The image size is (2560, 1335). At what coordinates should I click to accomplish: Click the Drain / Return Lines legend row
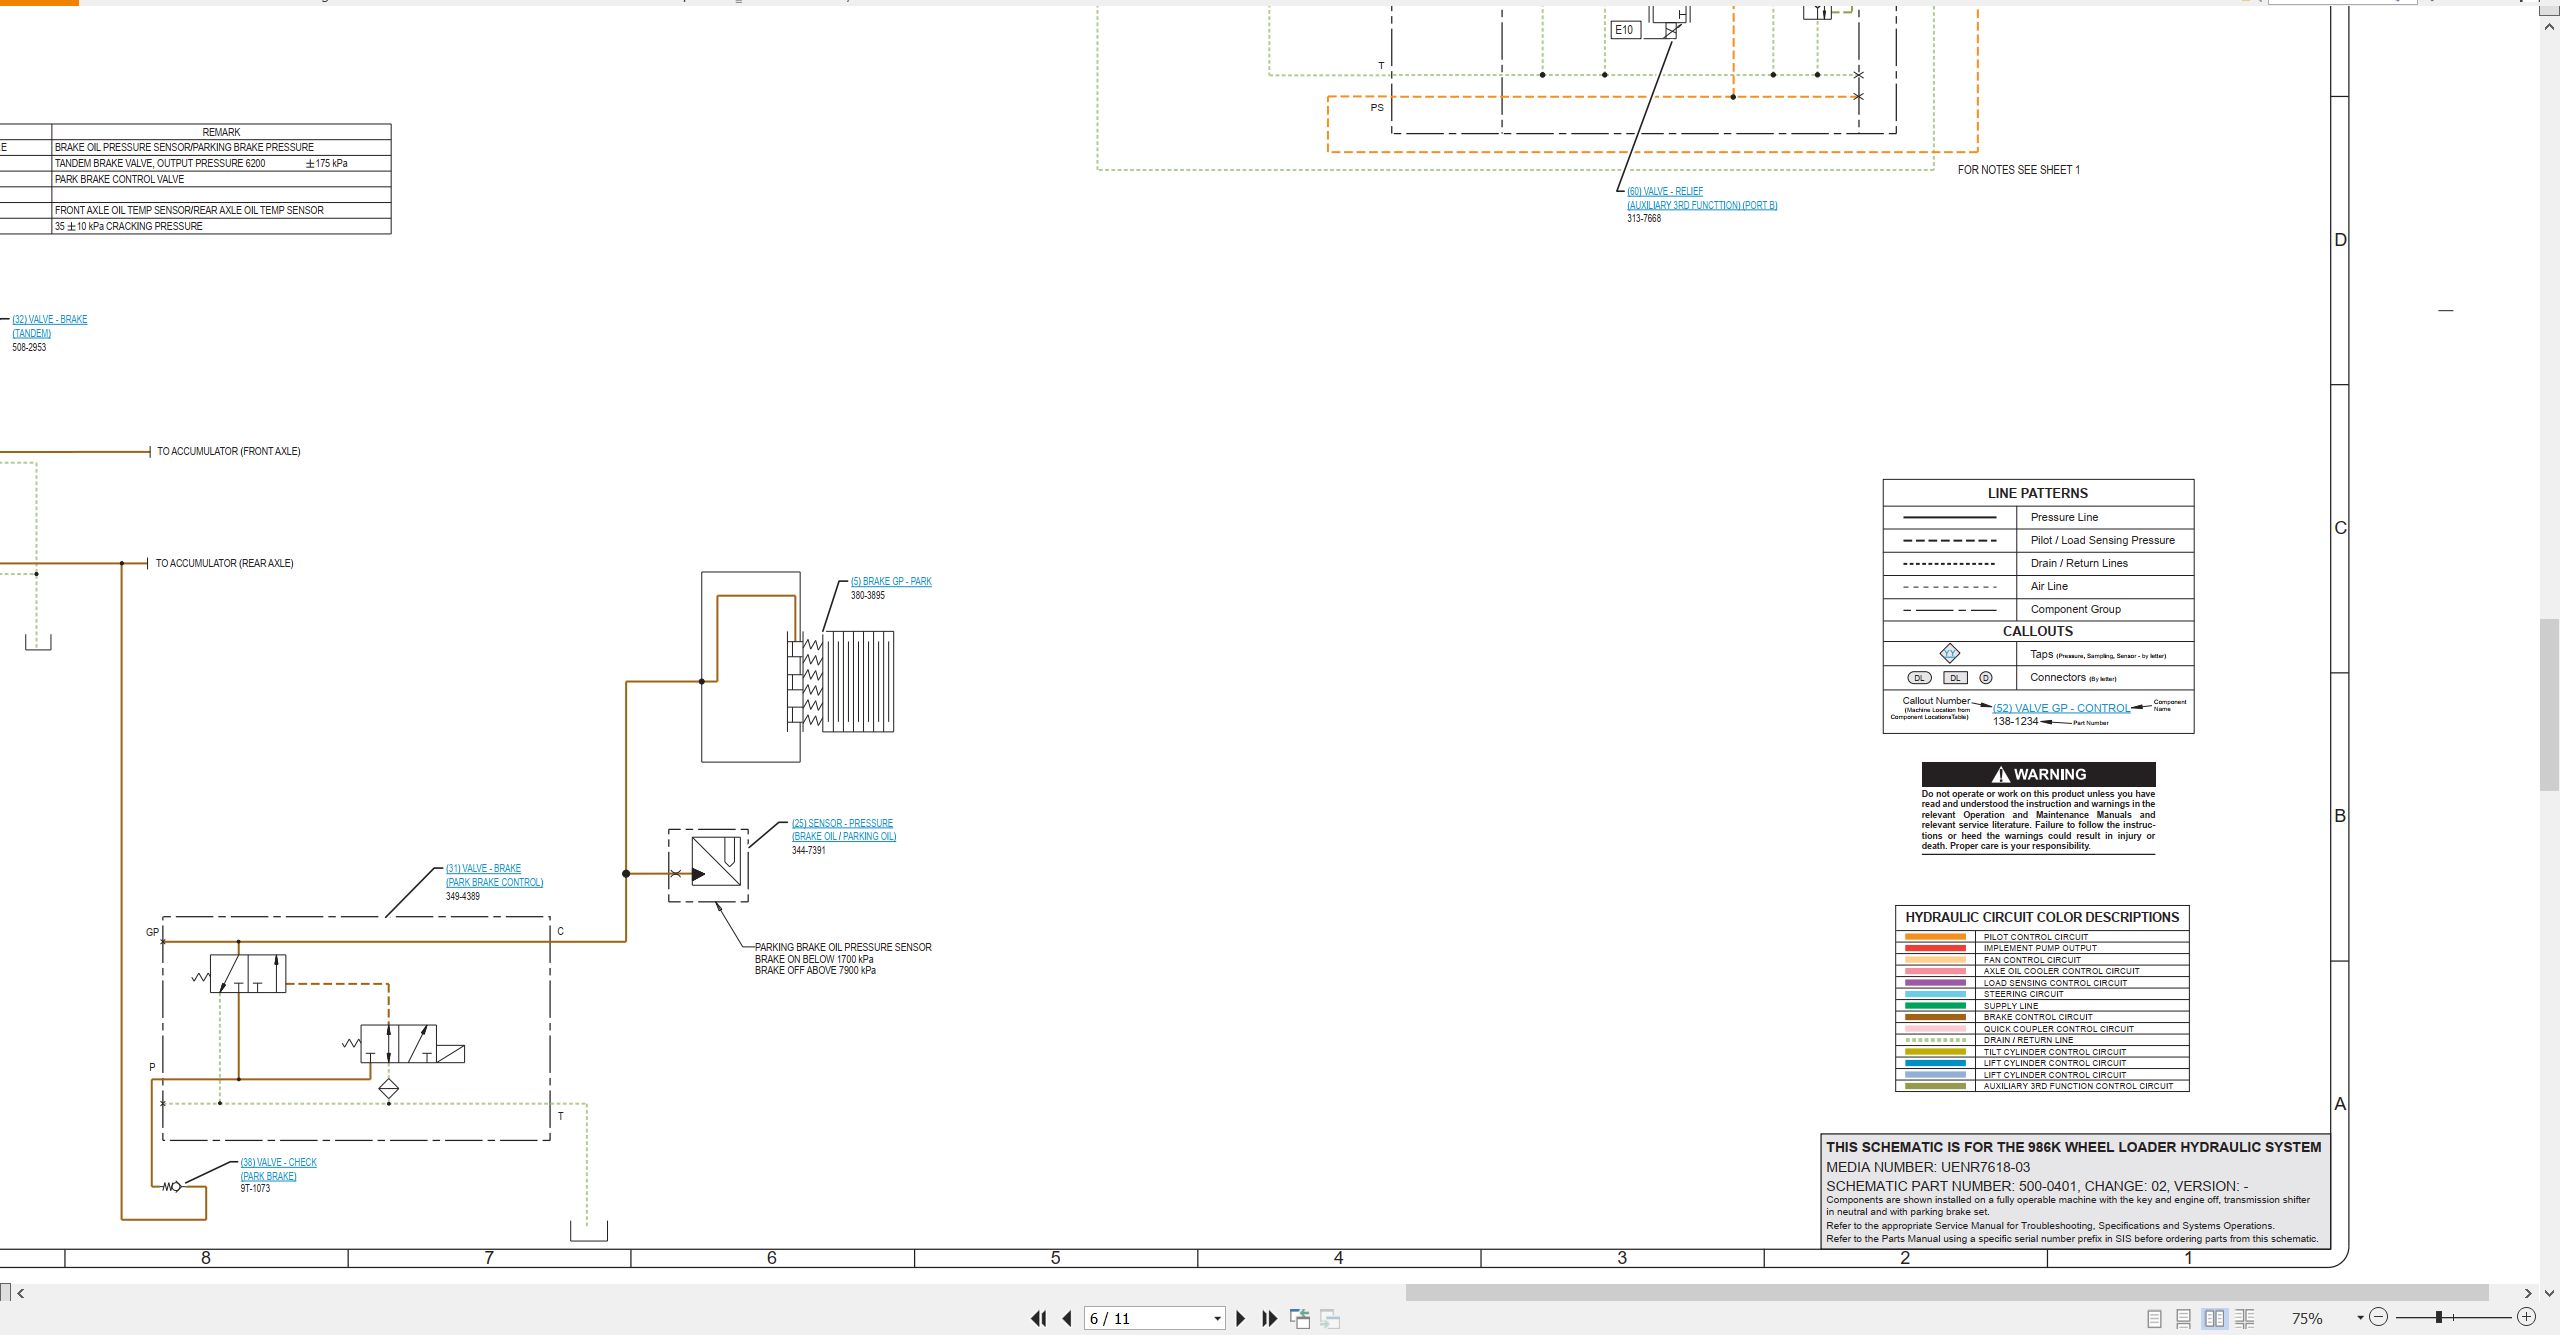2038,563
